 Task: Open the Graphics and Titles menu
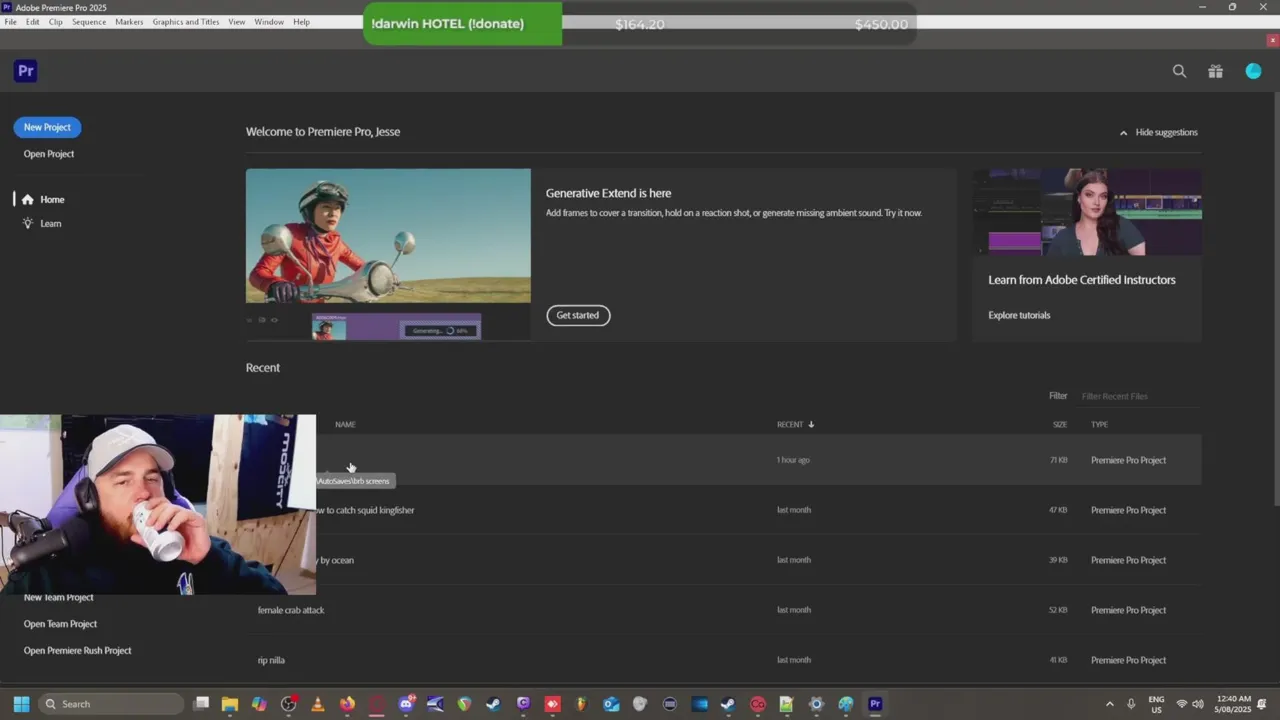click(186, 22)
